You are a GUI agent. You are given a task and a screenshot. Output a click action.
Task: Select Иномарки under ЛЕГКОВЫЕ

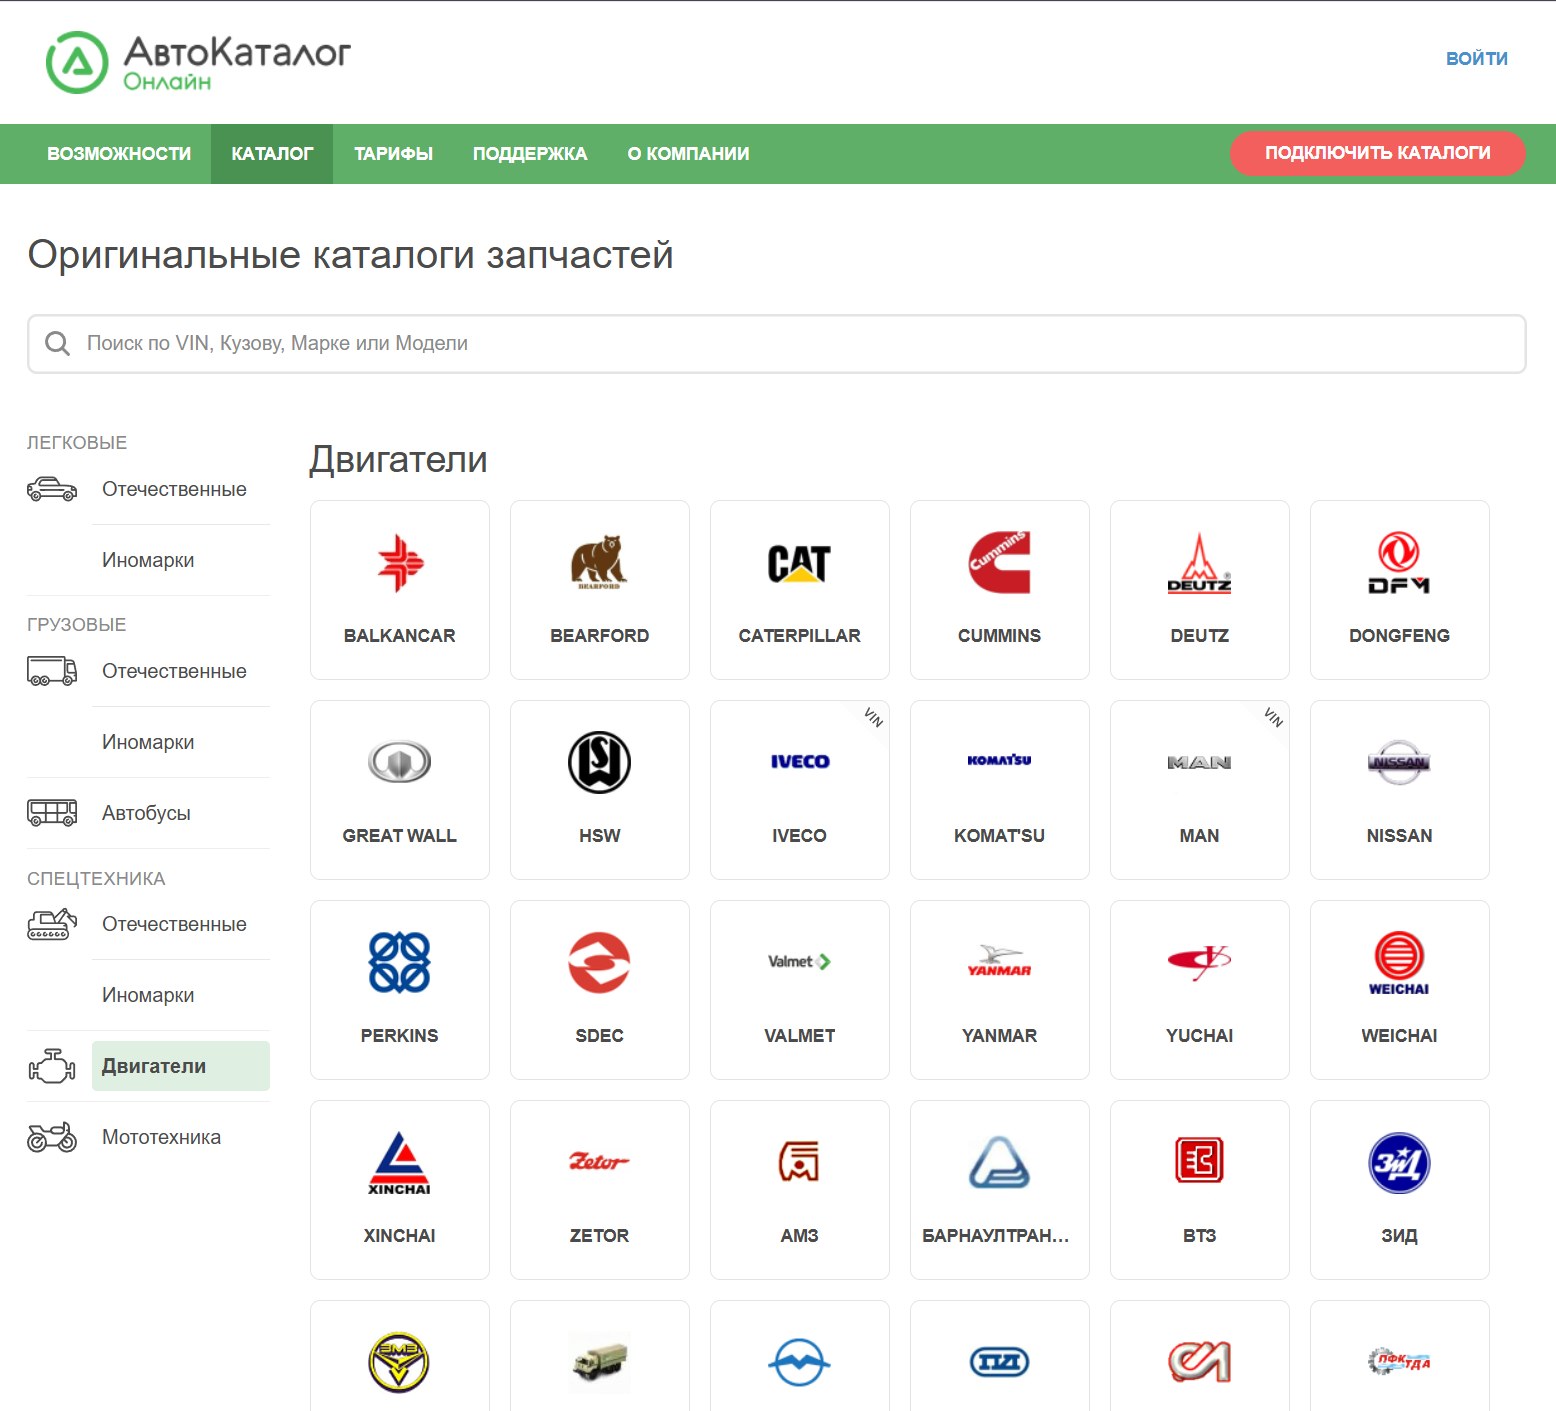point(148,560)
